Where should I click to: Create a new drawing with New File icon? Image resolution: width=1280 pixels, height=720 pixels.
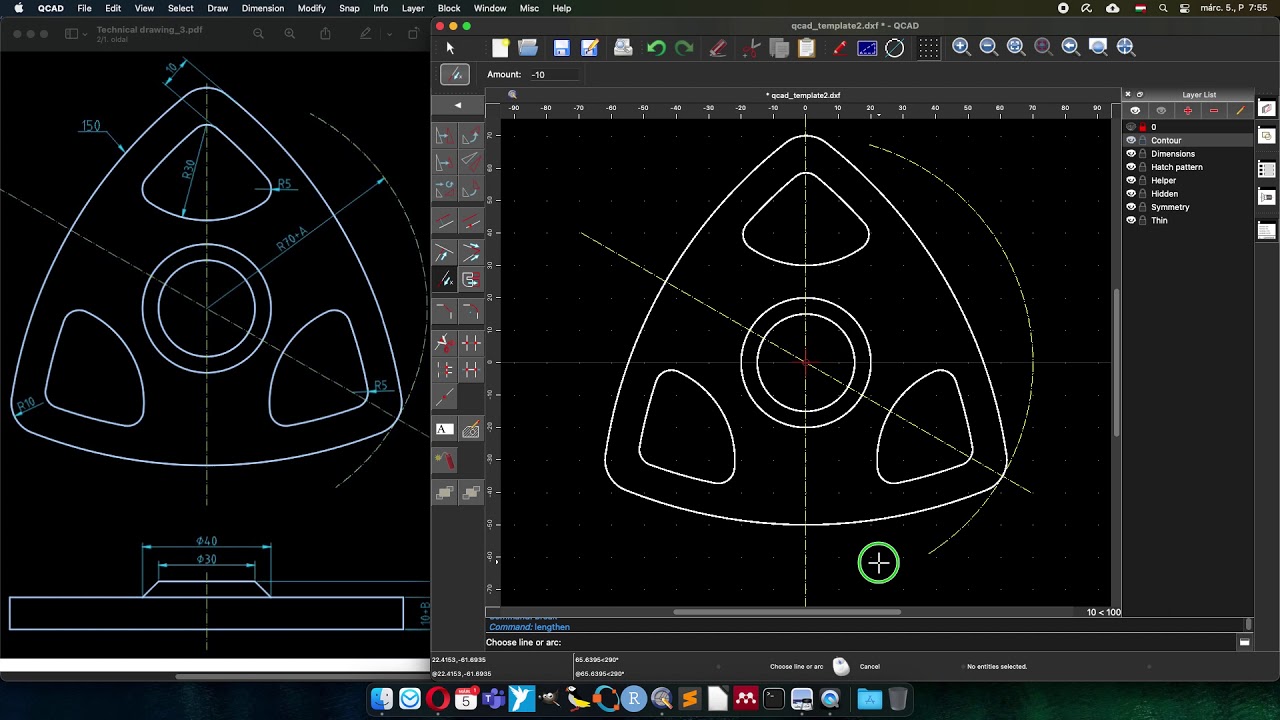point(500,47)
